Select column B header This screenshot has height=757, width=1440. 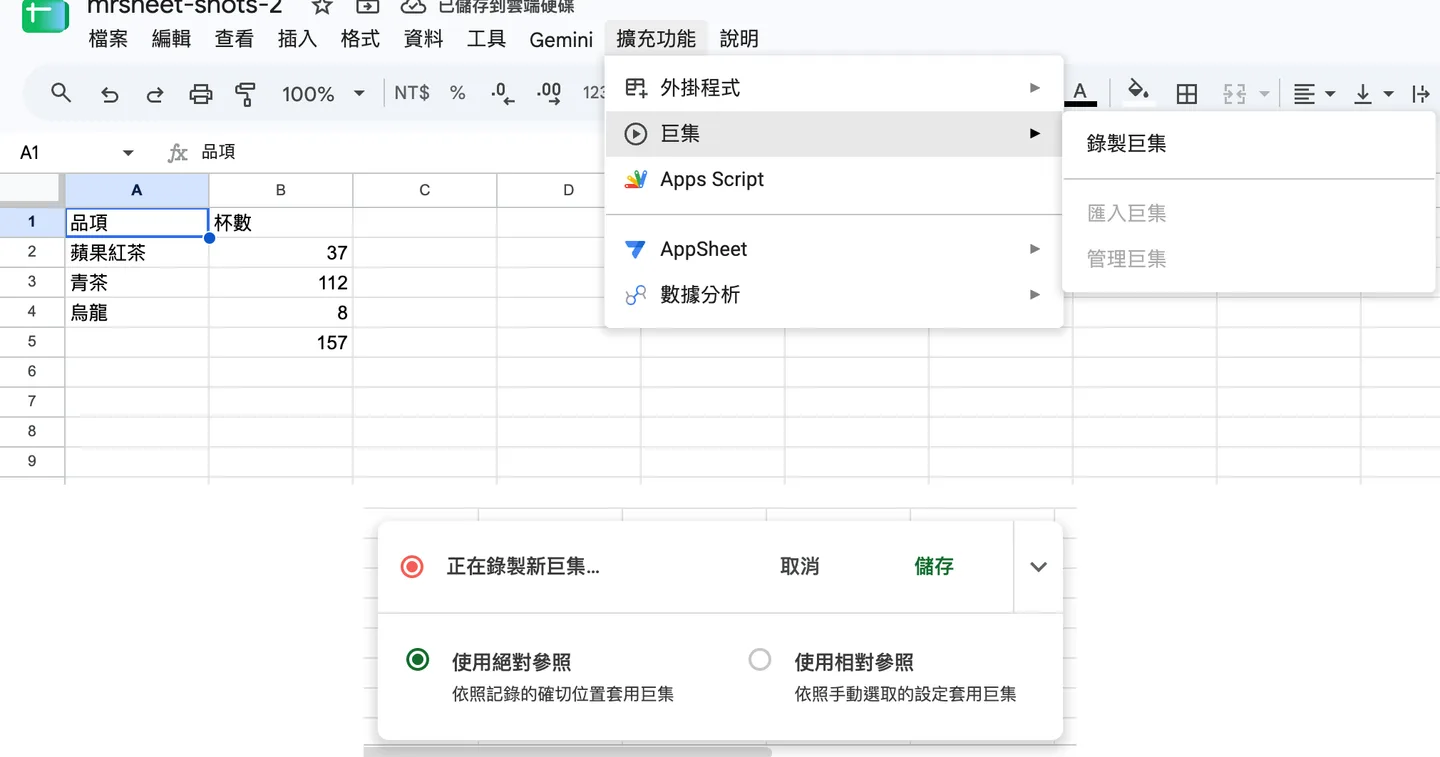tap(281, 190)
